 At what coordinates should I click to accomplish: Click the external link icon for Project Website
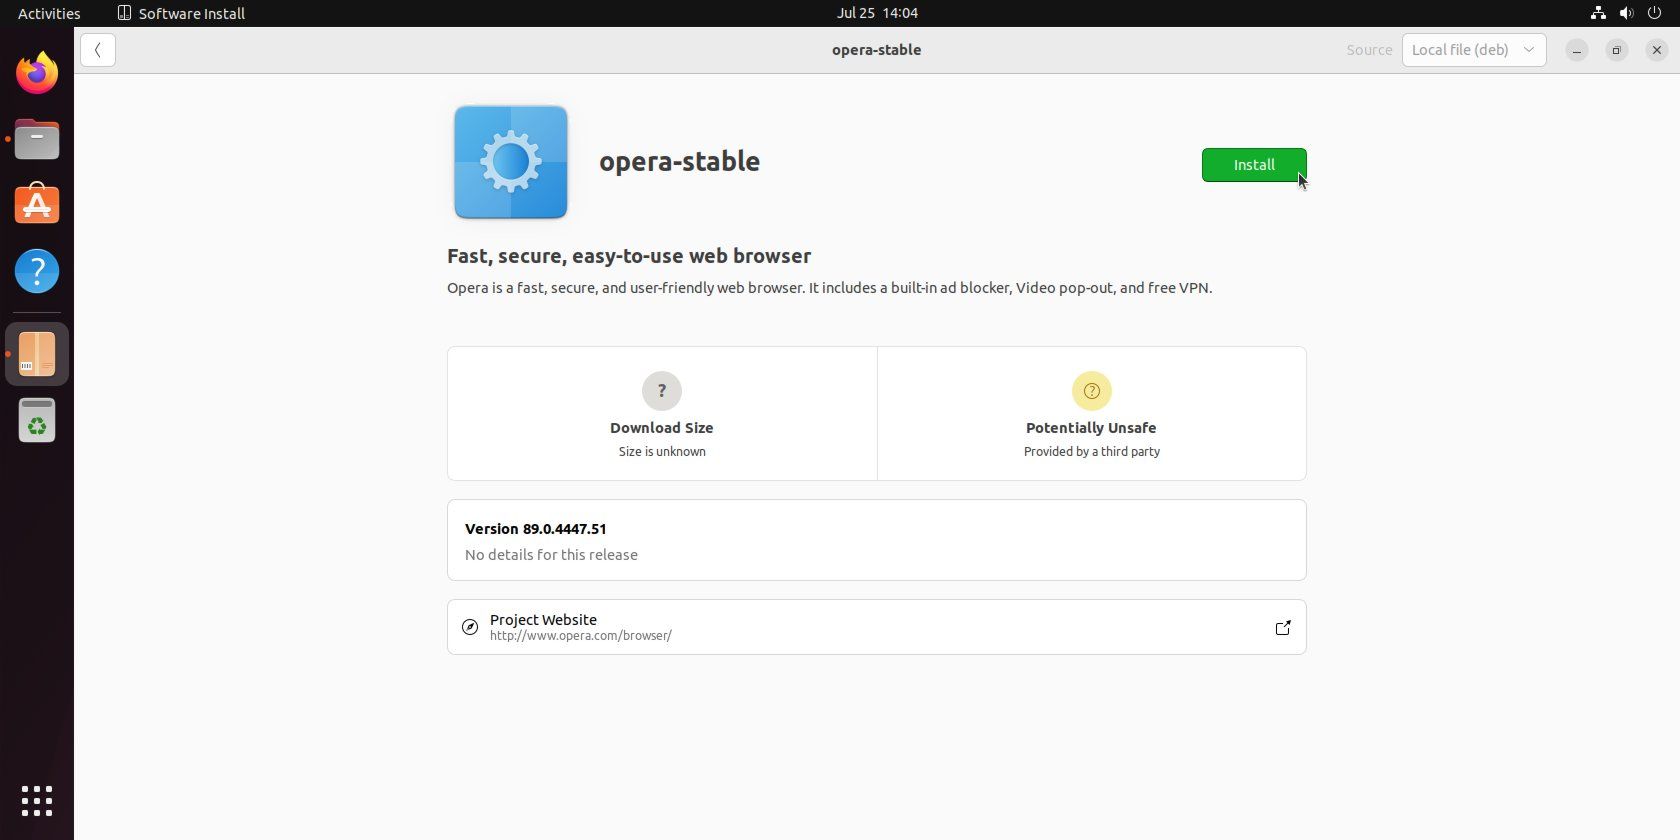[1283, 628]
